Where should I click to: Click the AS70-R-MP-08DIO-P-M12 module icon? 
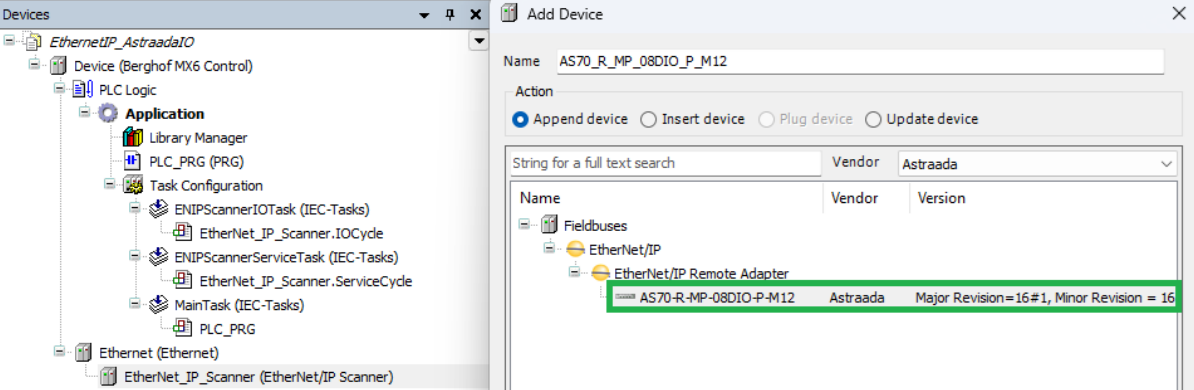[x=624, y=297]
